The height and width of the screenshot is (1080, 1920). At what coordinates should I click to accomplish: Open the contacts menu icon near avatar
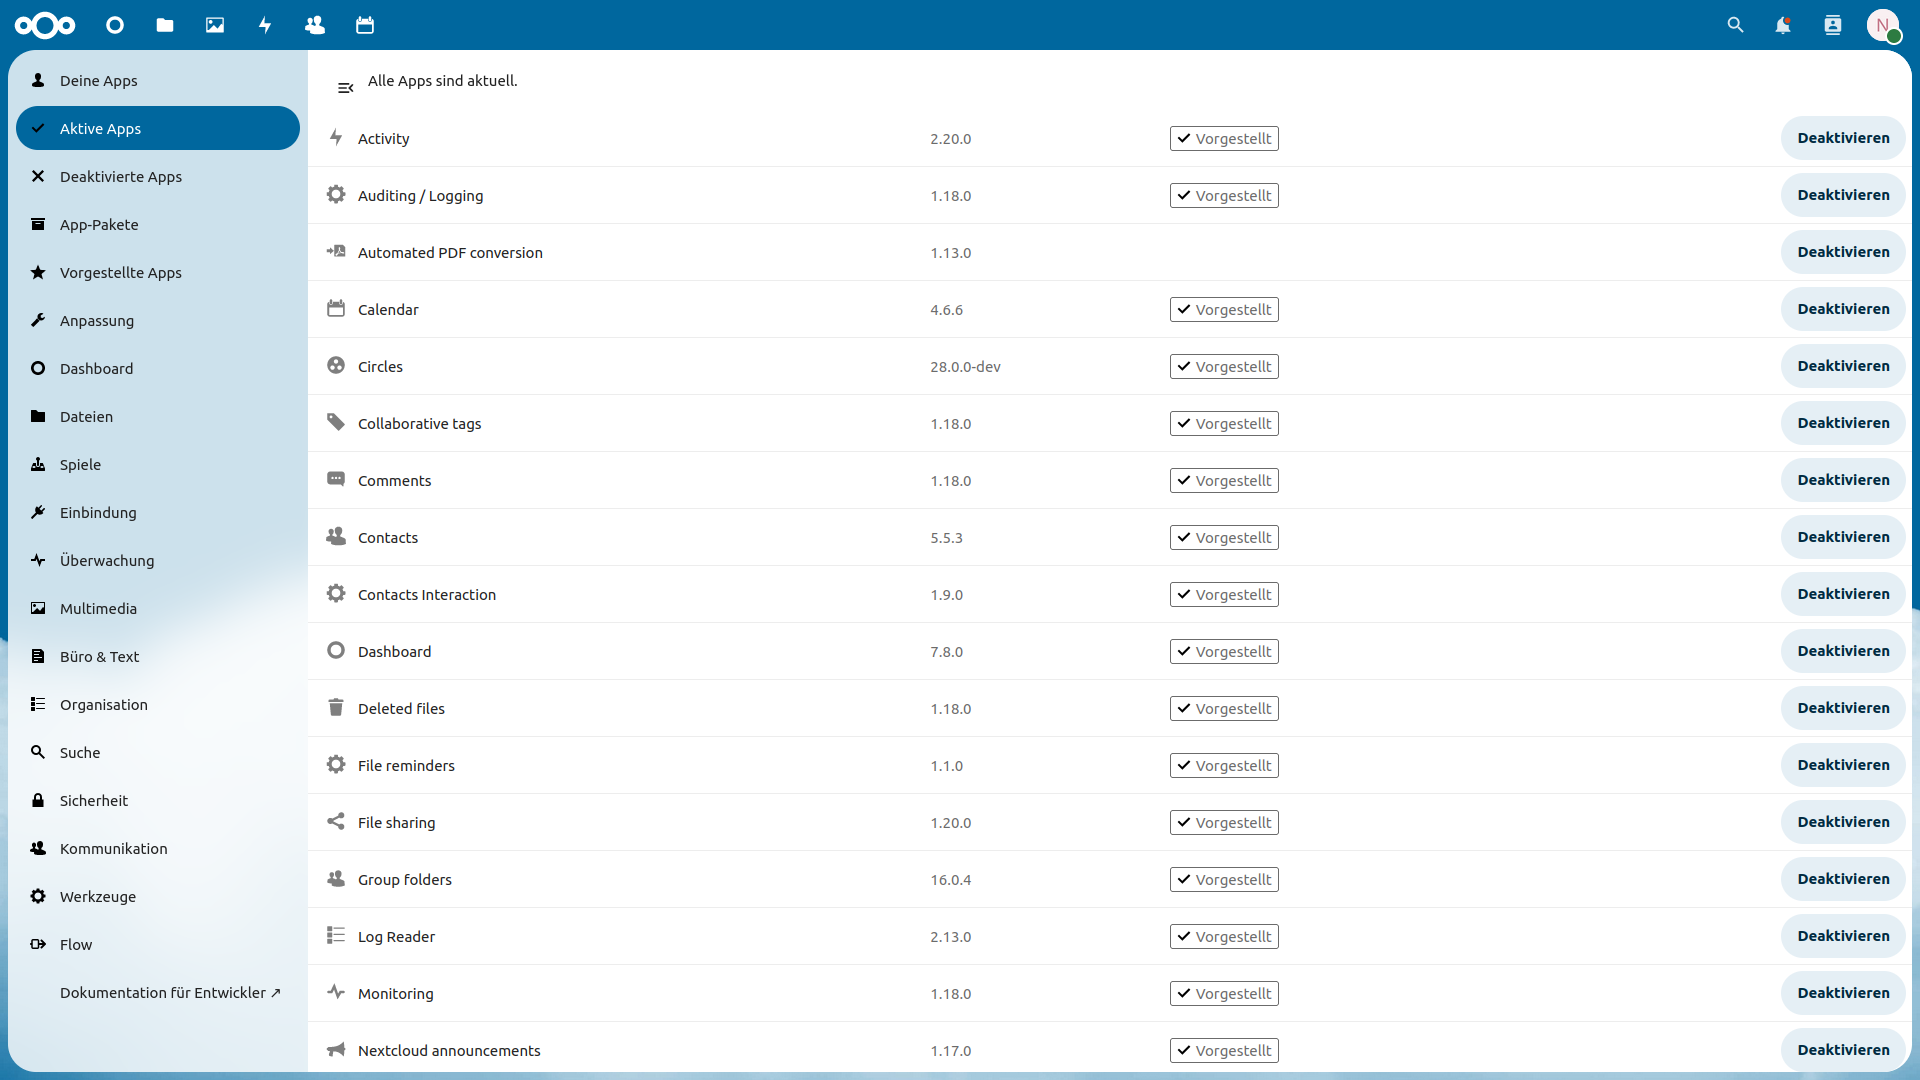click(1833, 25)
